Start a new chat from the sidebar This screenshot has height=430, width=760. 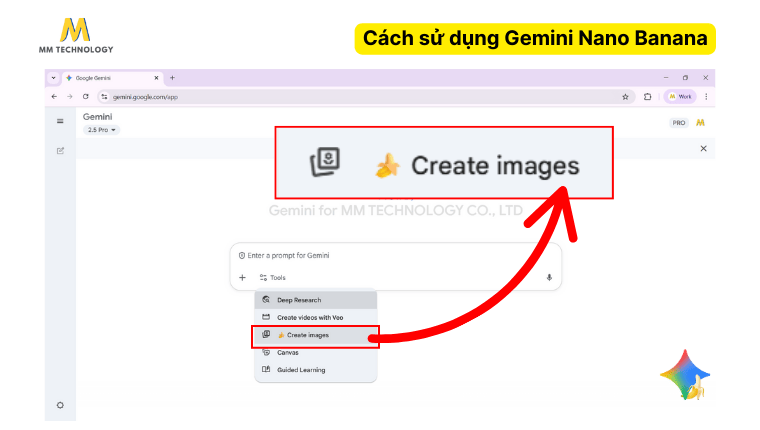click(x=60, y=151)
